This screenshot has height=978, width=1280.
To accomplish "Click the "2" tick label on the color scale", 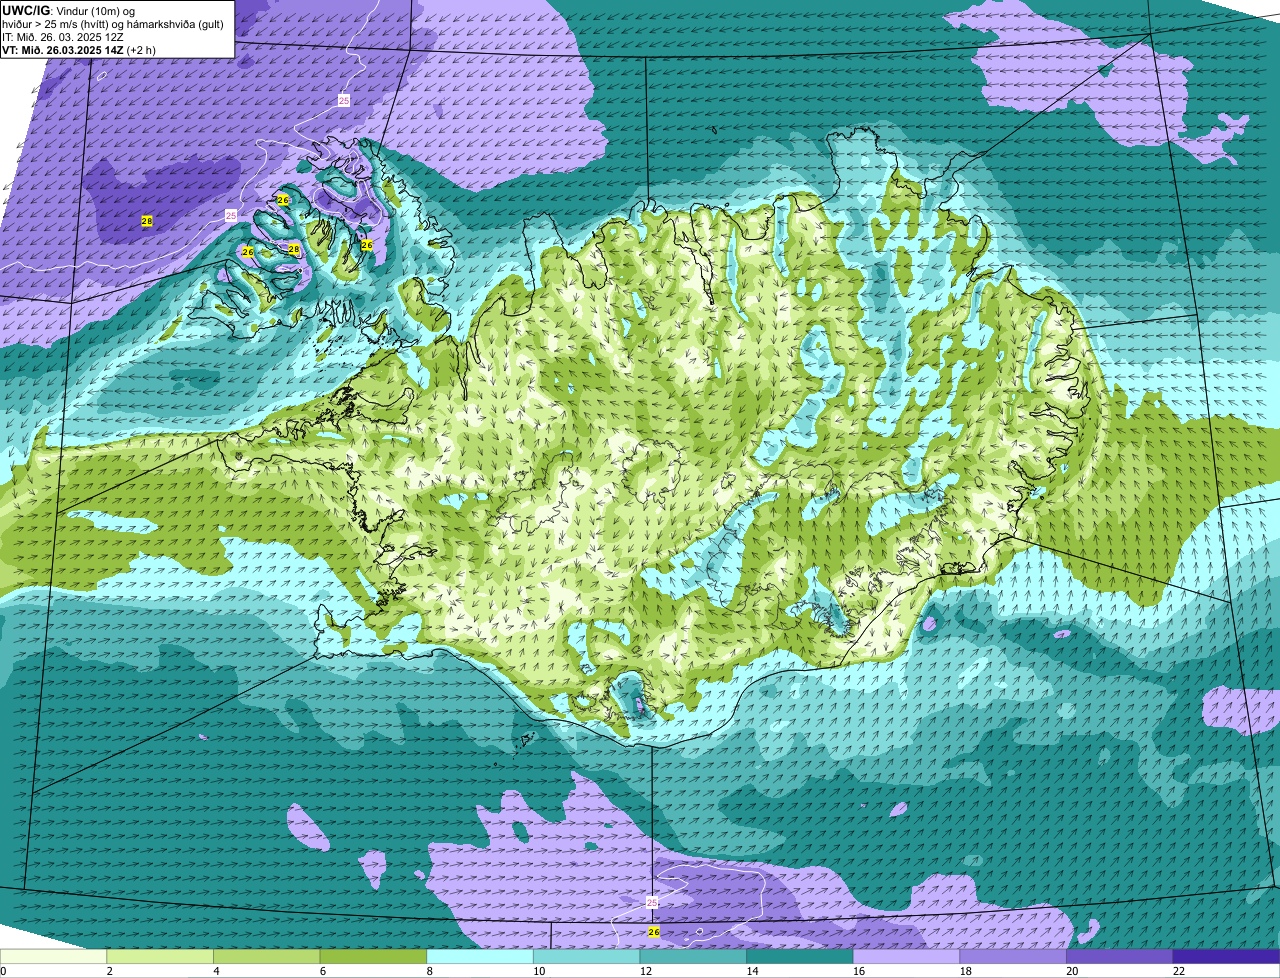I will (x=109, y=971).
